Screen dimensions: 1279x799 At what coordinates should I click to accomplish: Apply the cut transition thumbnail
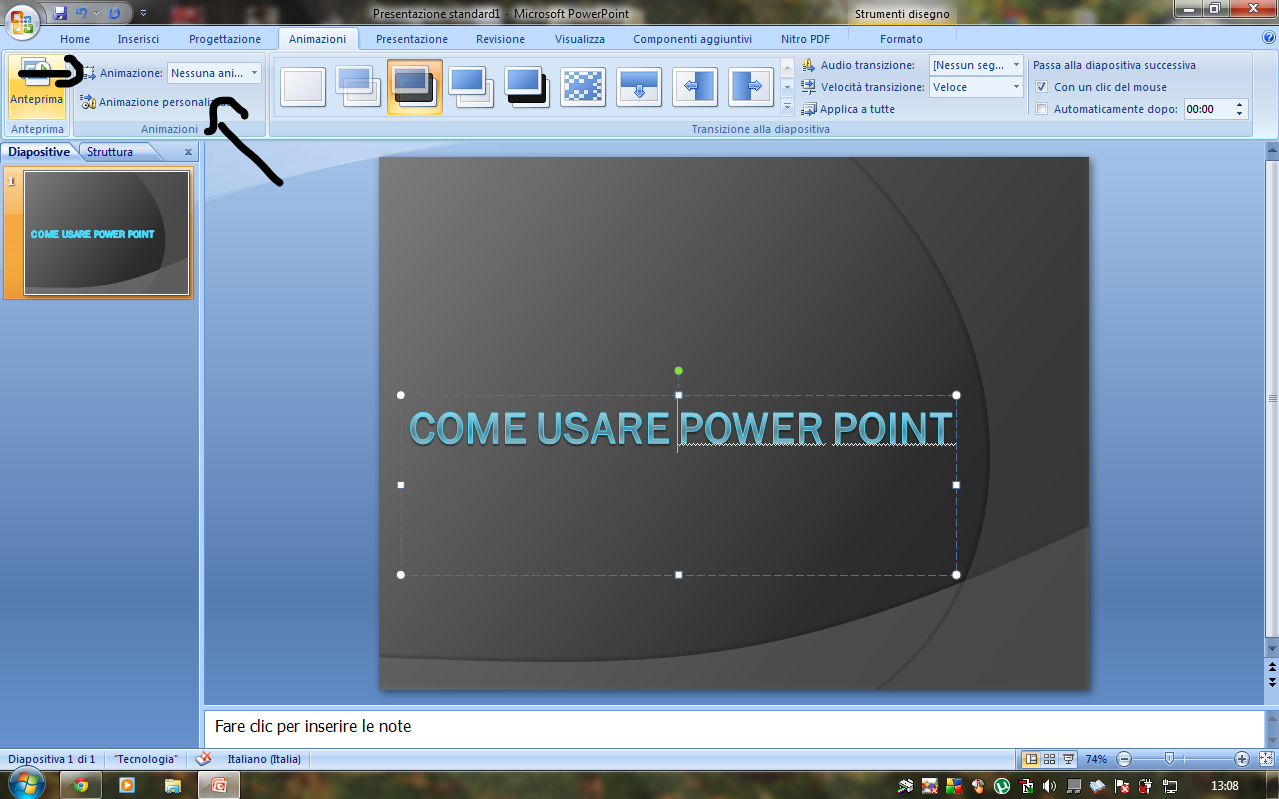click(471, 87)
